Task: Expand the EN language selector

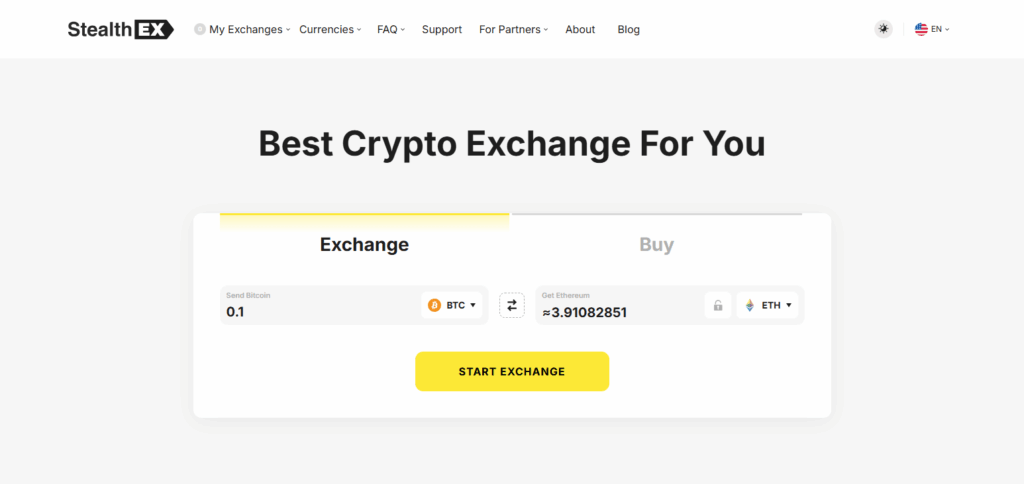Action: (939, 29)
